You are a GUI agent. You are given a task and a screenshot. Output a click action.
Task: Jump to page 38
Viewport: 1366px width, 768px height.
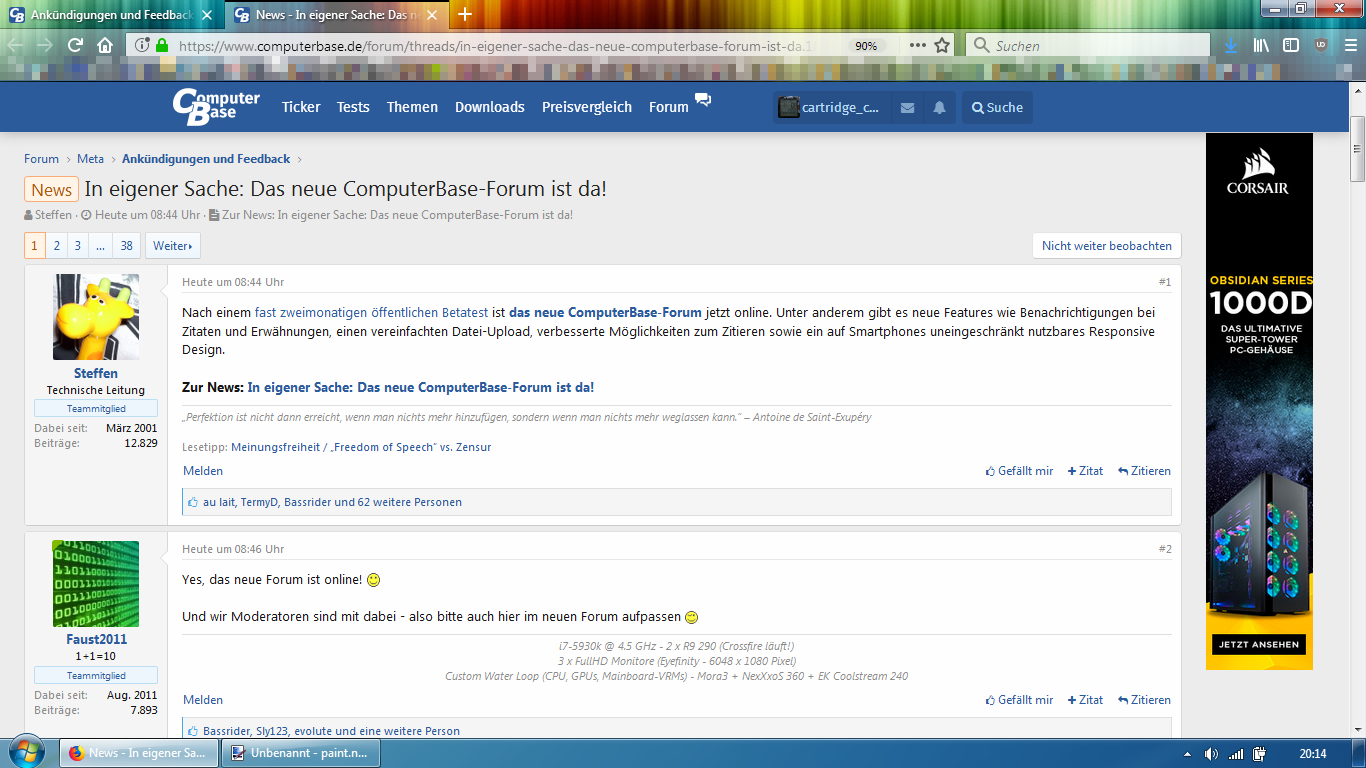tap(126, 246)
